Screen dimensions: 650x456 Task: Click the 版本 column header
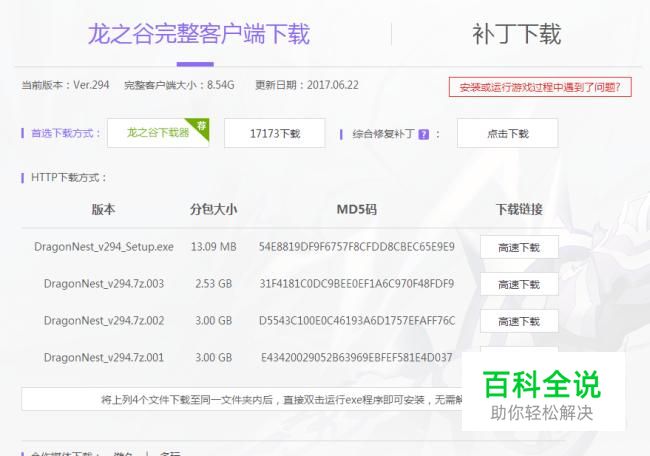tap(103, 209)
